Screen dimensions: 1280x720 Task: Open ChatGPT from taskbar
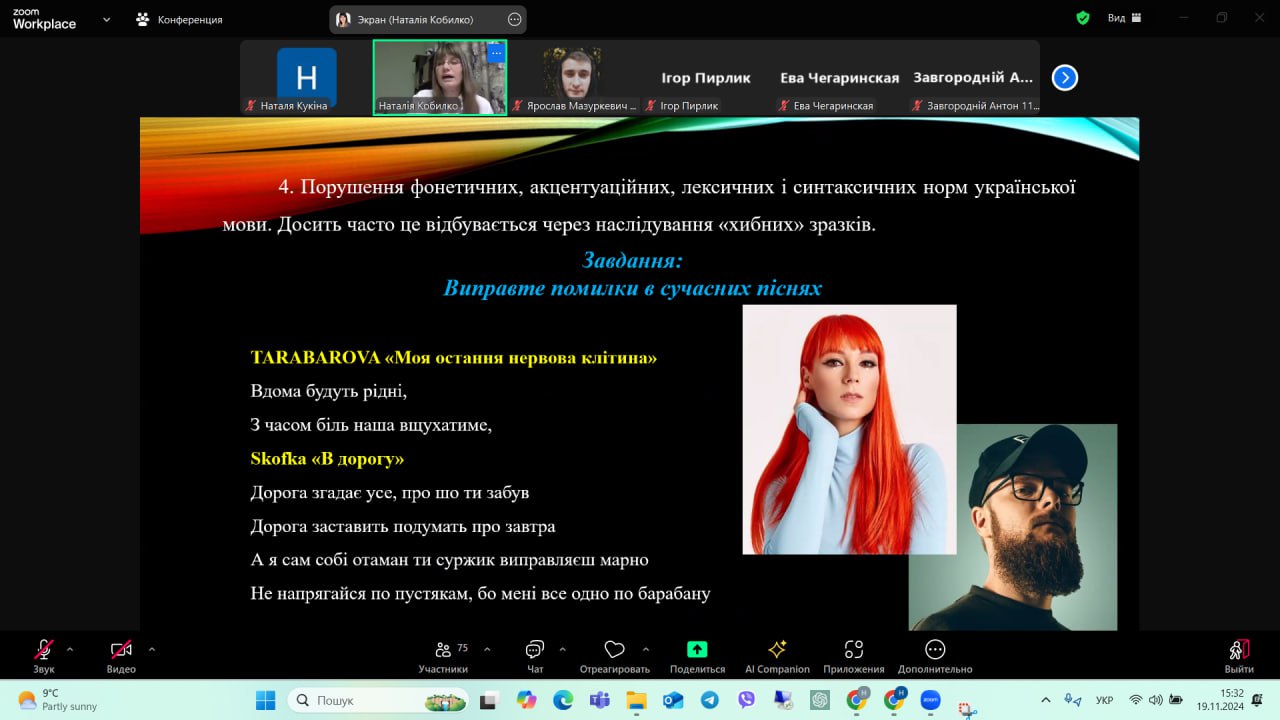pos(820,700)
